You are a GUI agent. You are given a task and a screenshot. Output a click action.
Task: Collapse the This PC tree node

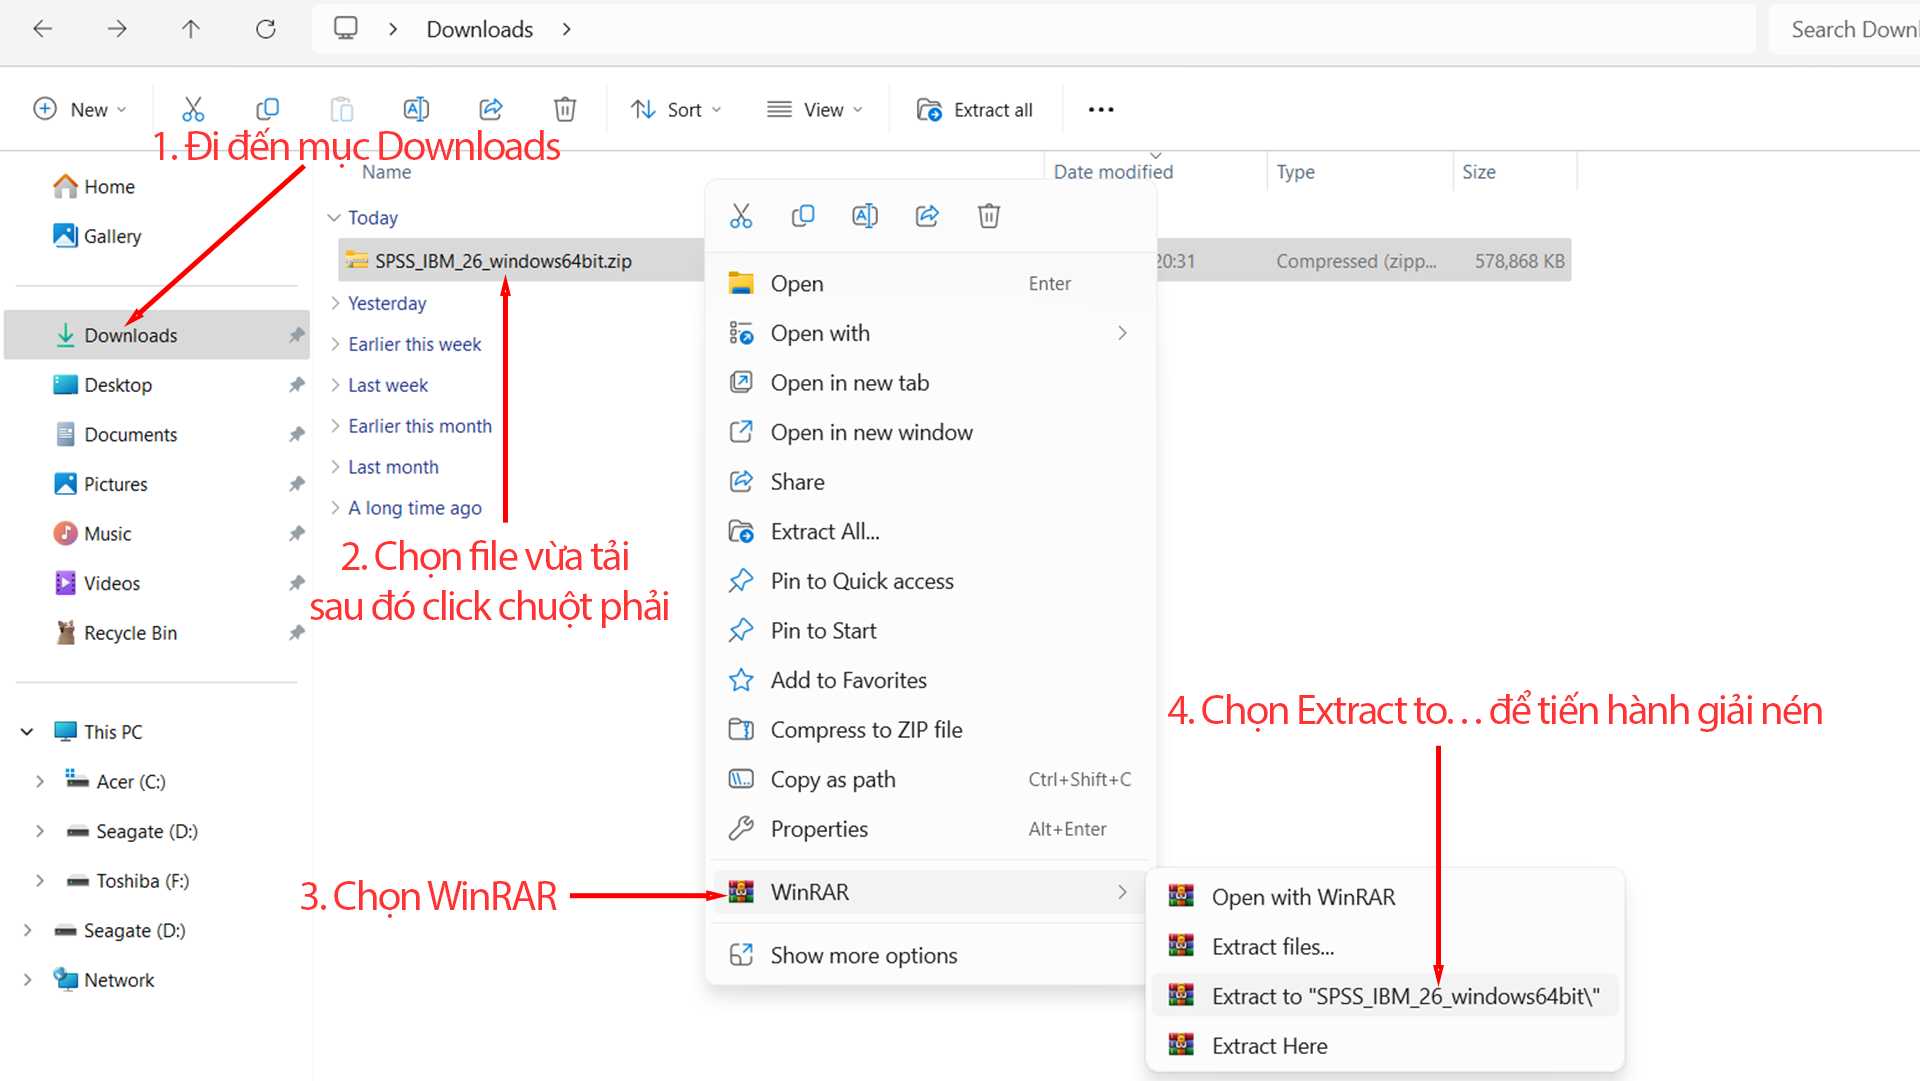[27, 732]
